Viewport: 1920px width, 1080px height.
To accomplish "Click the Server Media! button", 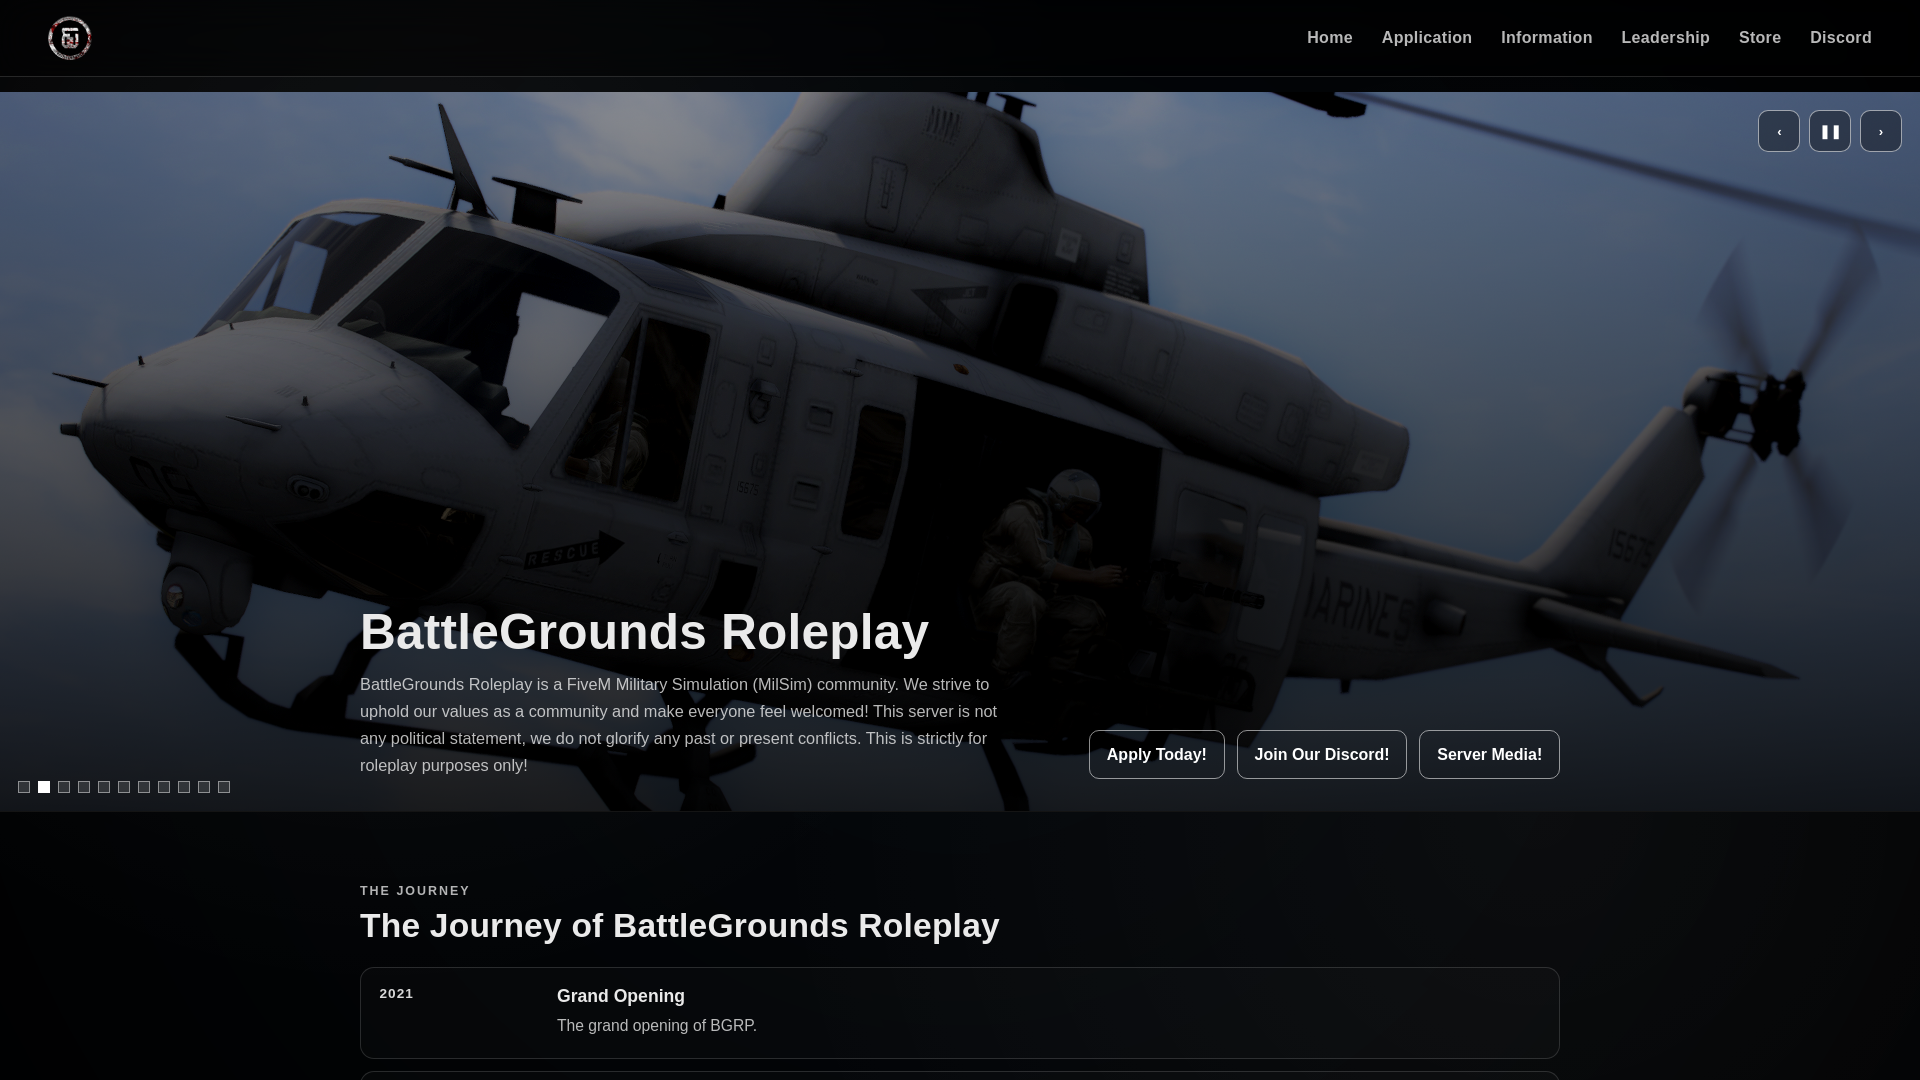I will [1489, 754].
